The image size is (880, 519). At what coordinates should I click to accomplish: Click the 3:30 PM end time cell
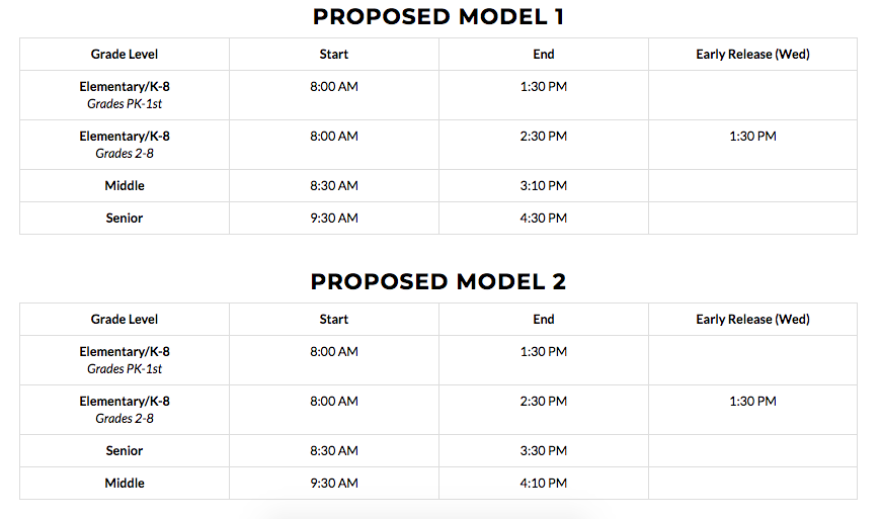click(543, 451)
